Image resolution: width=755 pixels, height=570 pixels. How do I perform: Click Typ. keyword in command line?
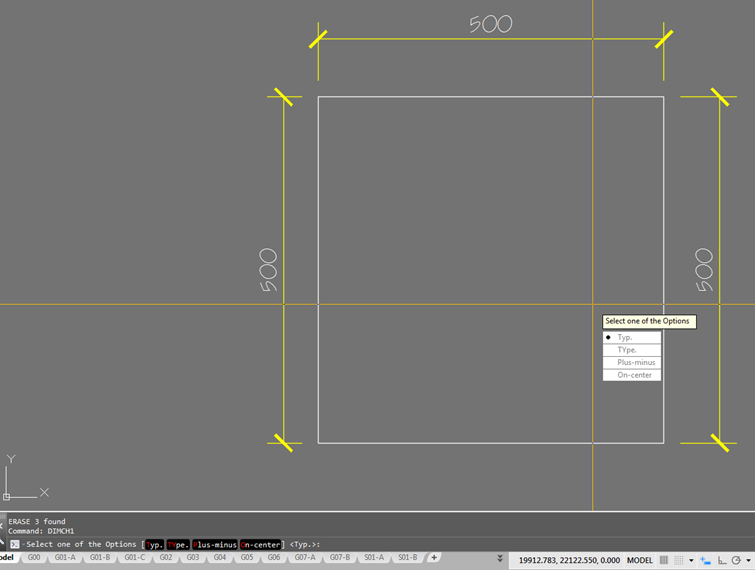[155, 544]
